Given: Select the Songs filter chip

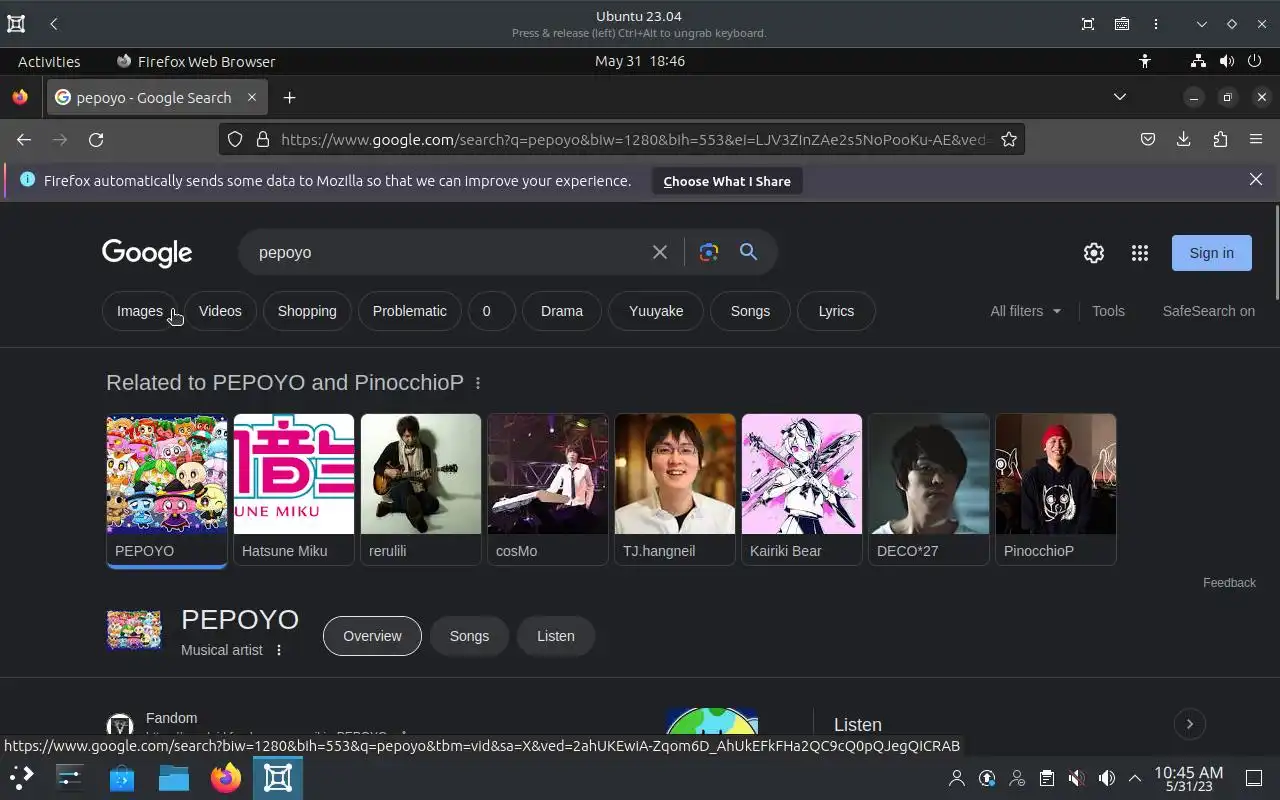Looking at the screenshot, I should 750,311.
